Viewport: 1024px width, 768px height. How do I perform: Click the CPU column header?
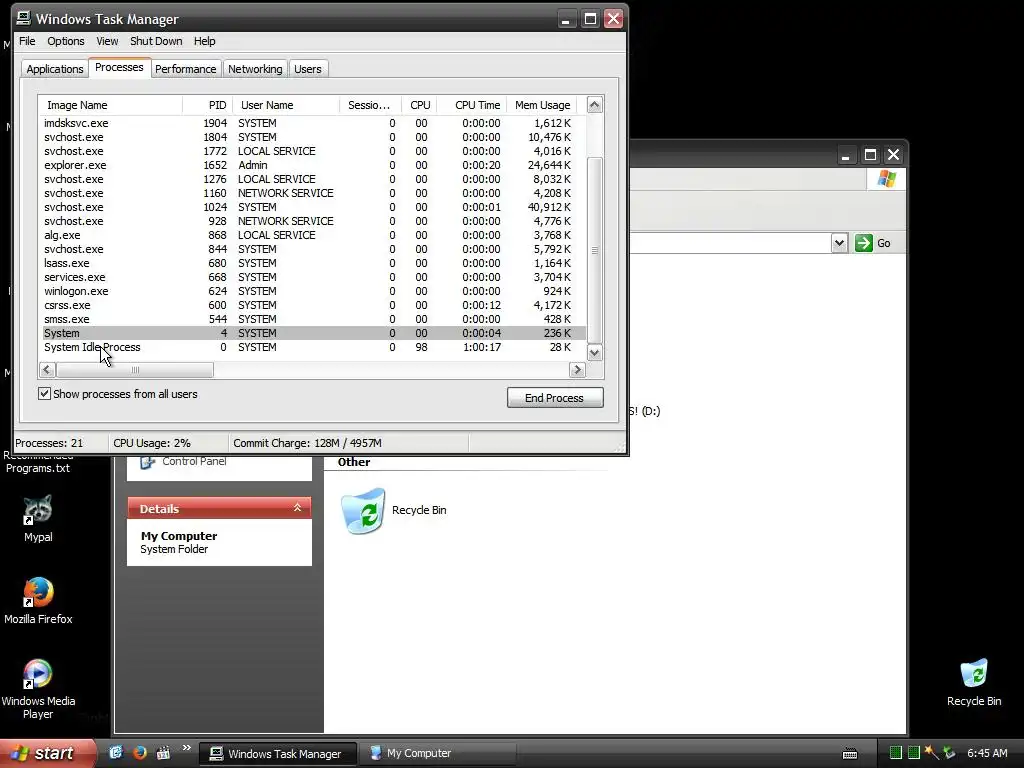(x=419, y=105)
